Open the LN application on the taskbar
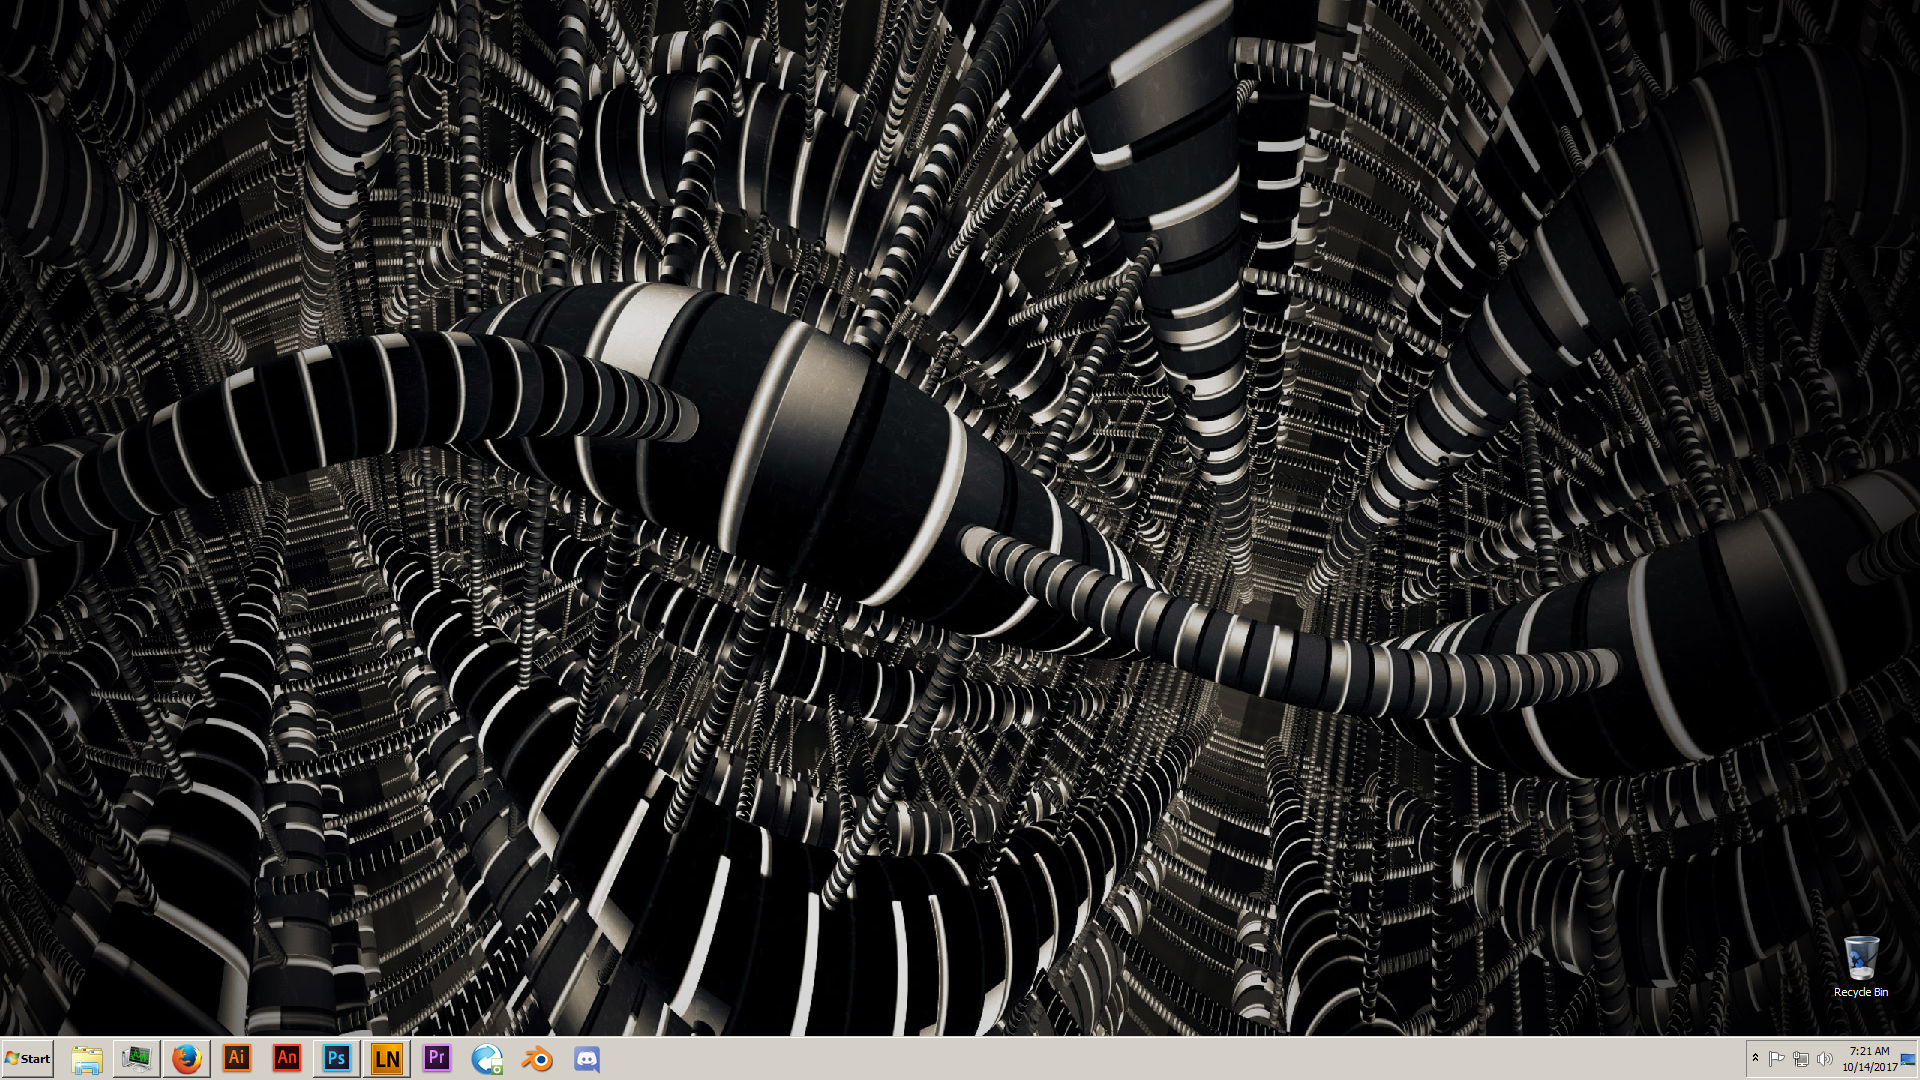 click(x=387, y=1058)
